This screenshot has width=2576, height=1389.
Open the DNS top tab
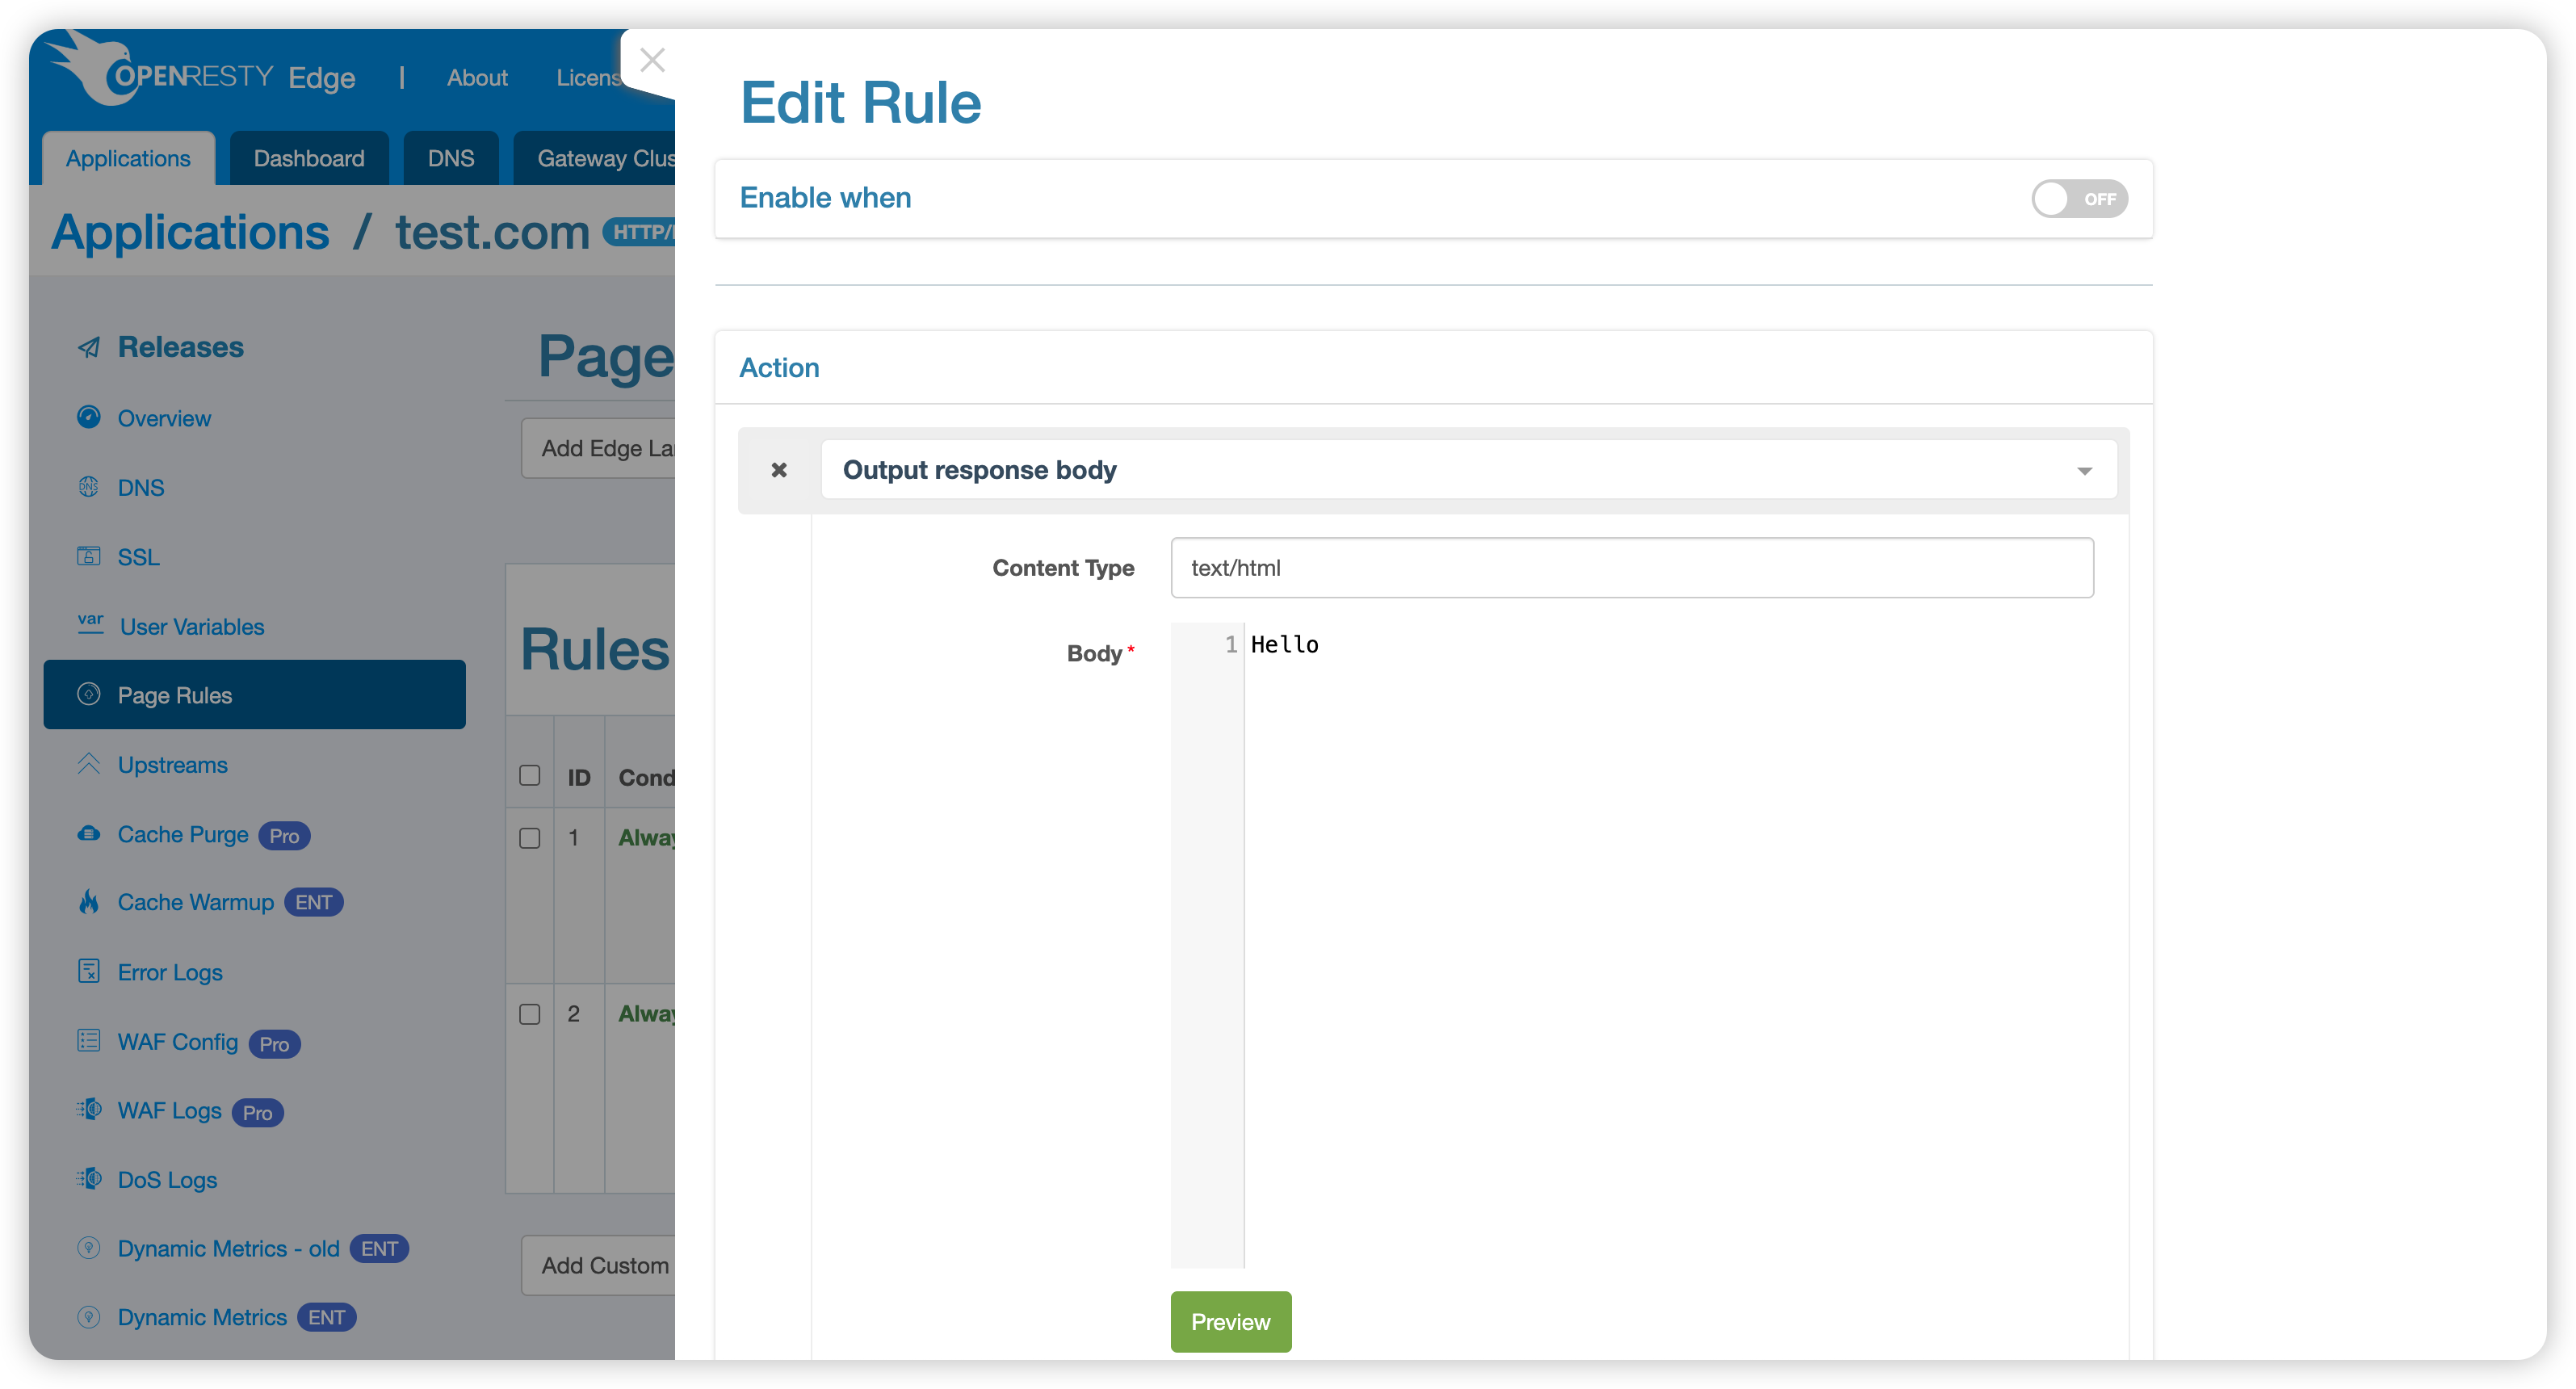coord(450,158)
